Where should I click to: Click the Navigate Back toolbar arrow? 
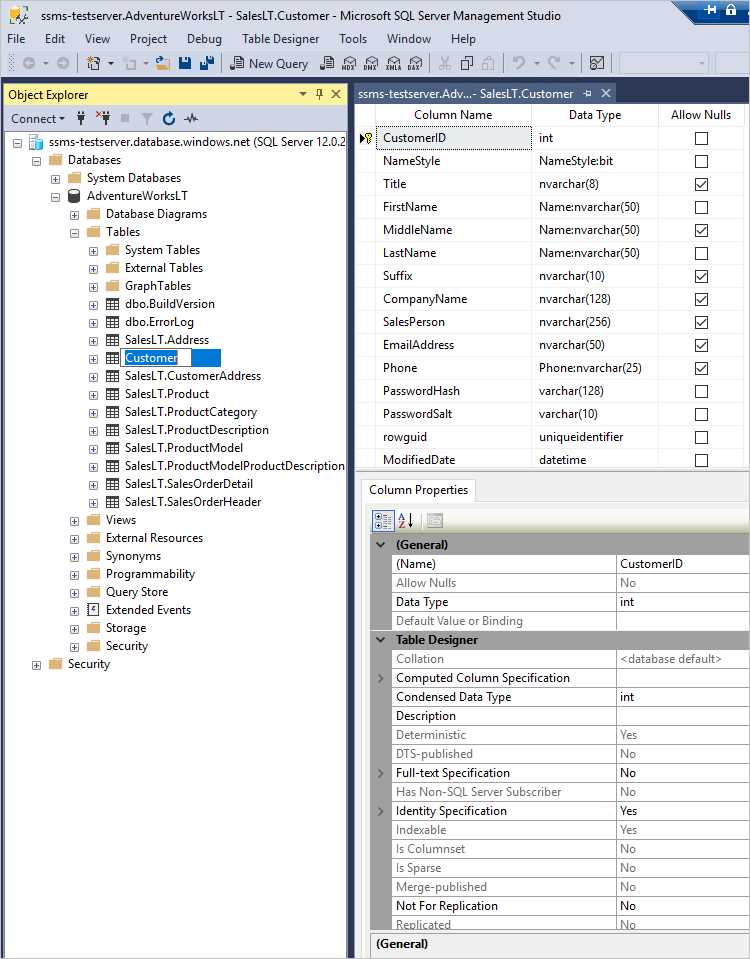(x=28, y=63)
